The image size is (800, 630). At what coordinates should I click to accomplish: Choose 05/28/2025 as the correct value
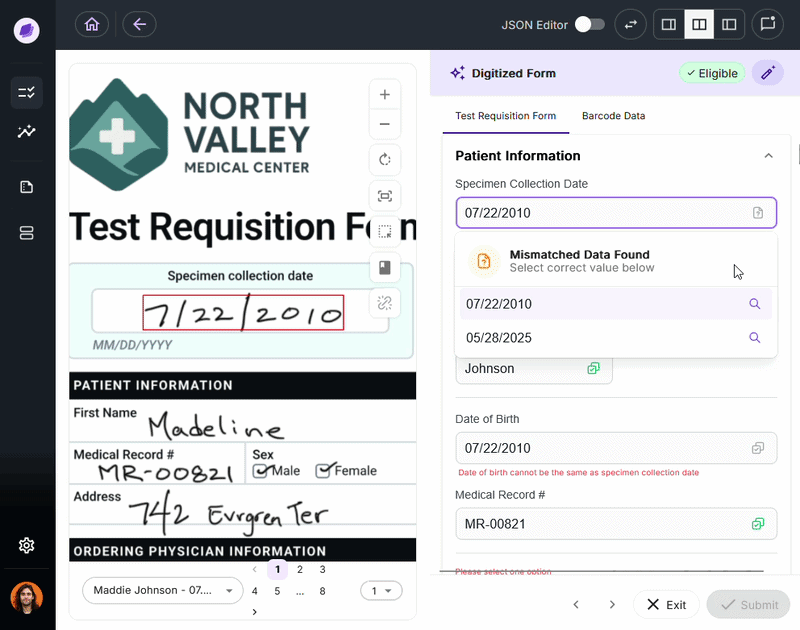499,338
